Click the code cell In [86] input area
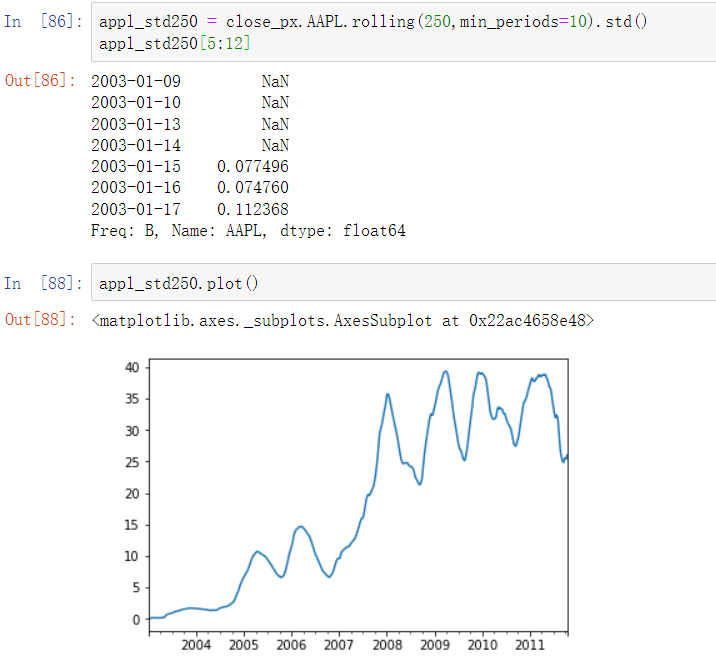Screen dimensions: 716x662 (404, 32)
